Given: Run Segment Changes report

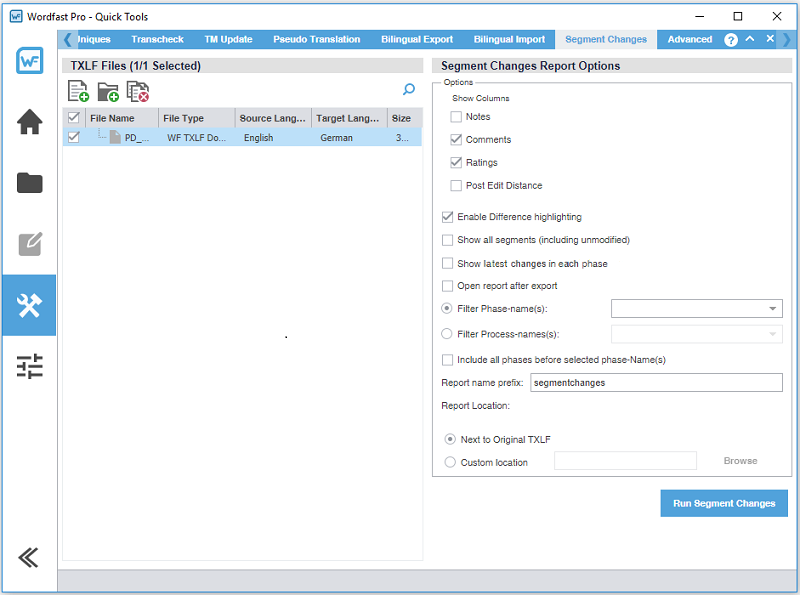Looking at the screenshot, I should (x=723, y=503).
